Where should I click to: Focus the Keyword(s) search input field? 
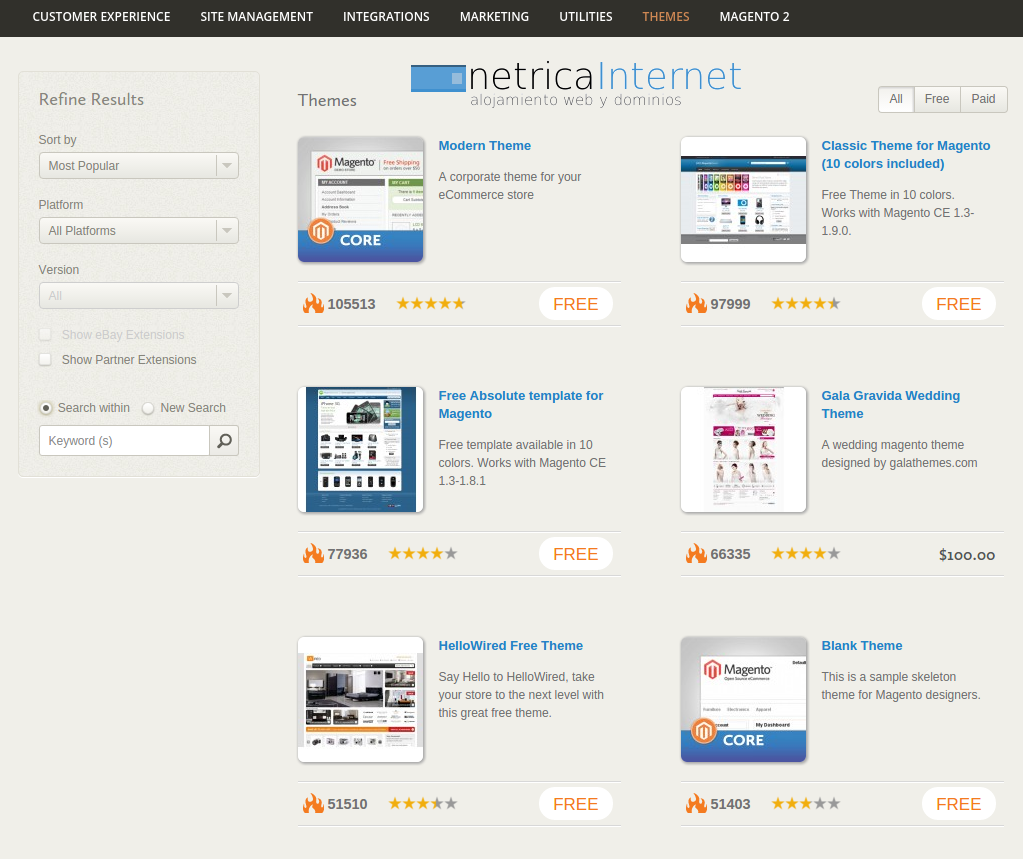tap(124, 441)
